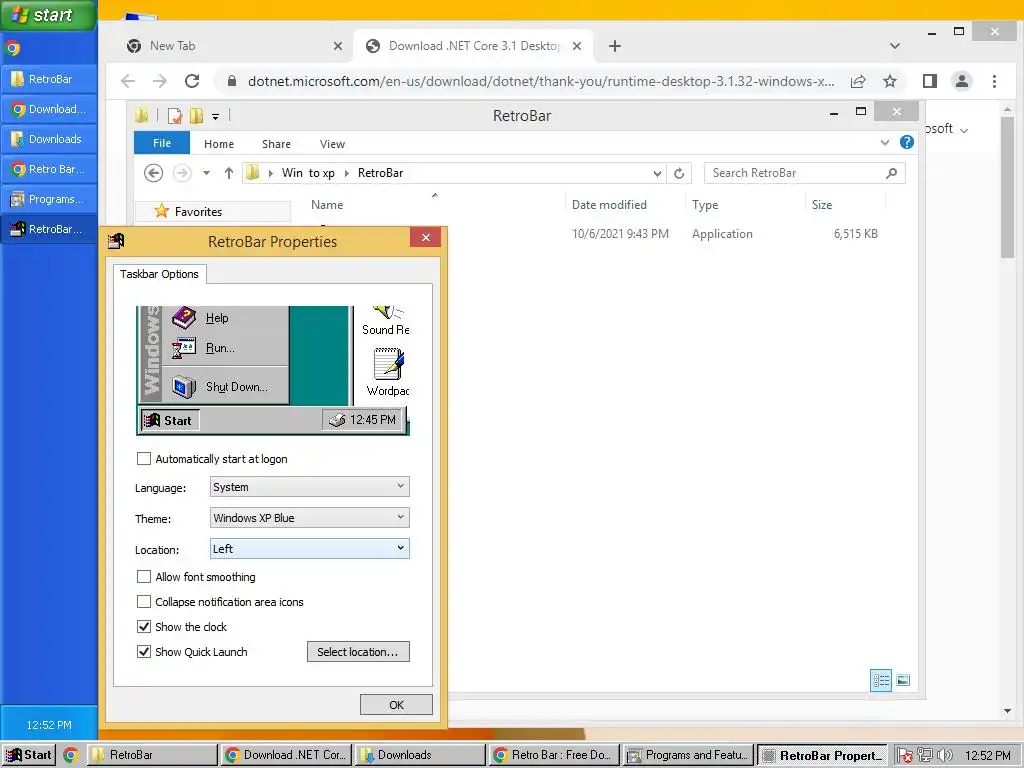The image size is (1024, 768).
Task: Go back in Chrome
Action: coord(128,81)
